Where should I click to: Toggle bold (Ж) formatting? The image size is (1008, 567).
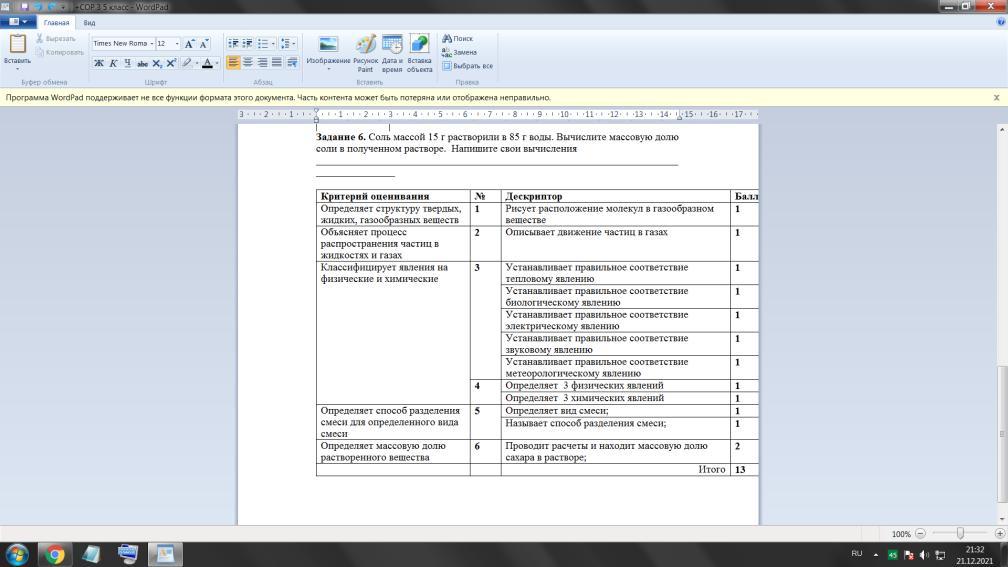pyautogui.click(x=99, y=63)
